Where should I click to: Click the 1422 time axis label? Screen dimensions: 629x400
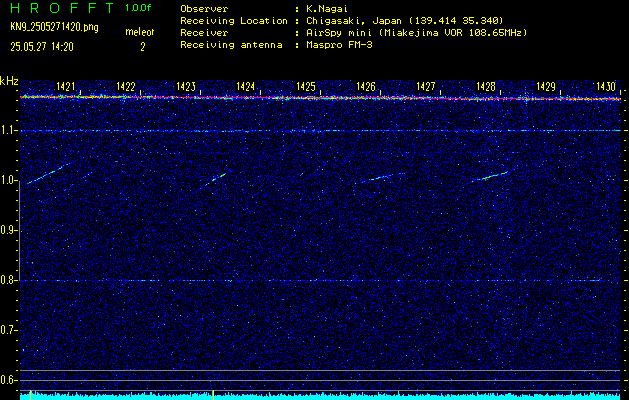coord(126,86)
